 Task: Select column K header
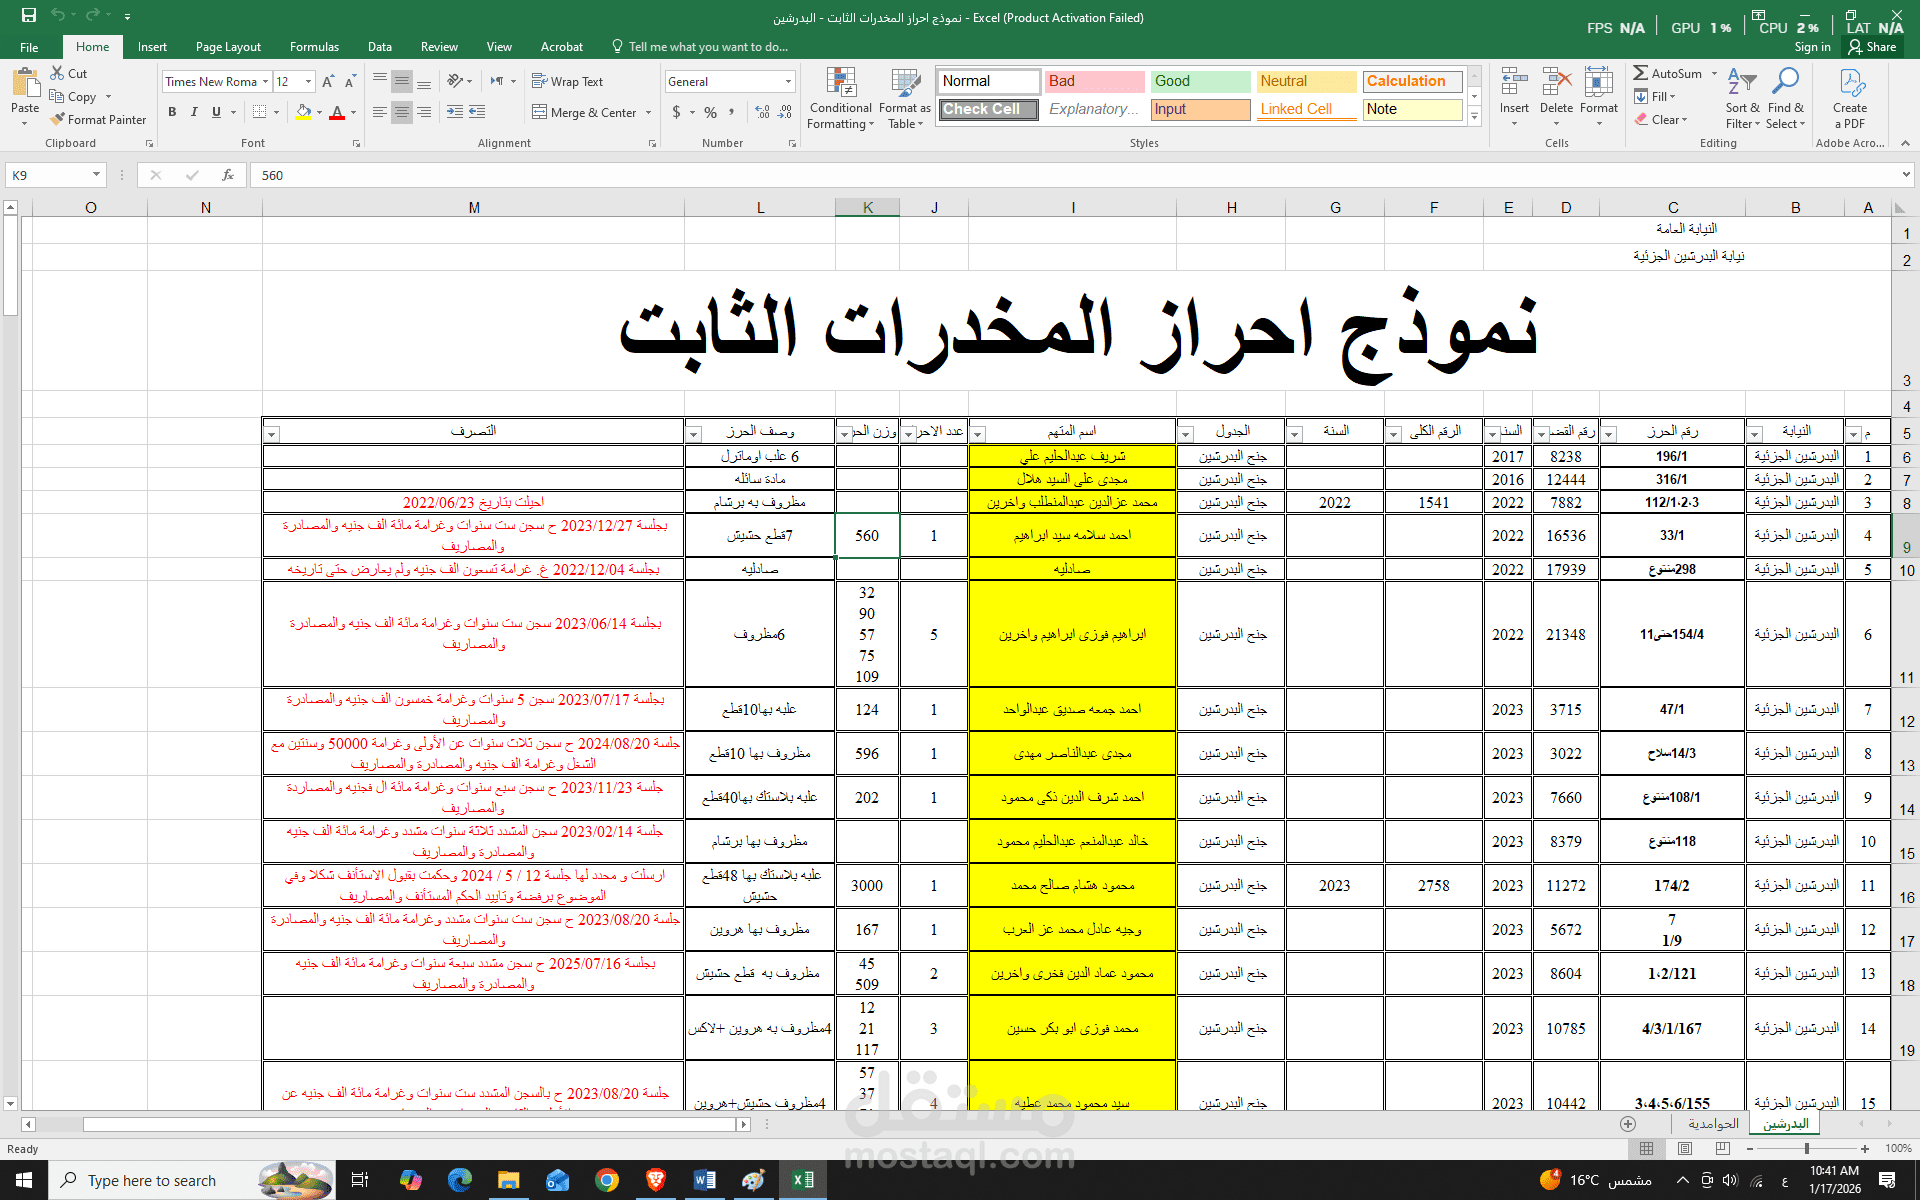(867, 207)
